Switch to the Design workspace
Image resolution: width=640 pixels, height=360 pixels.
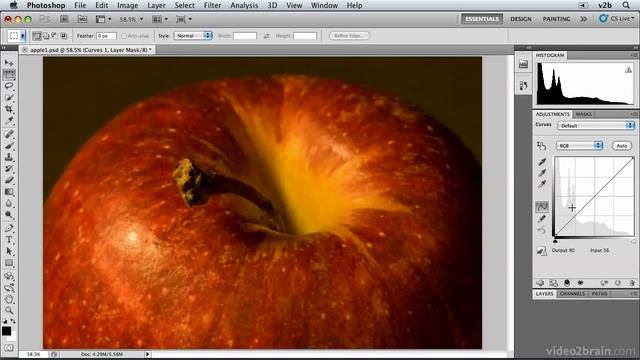[521, 19]
